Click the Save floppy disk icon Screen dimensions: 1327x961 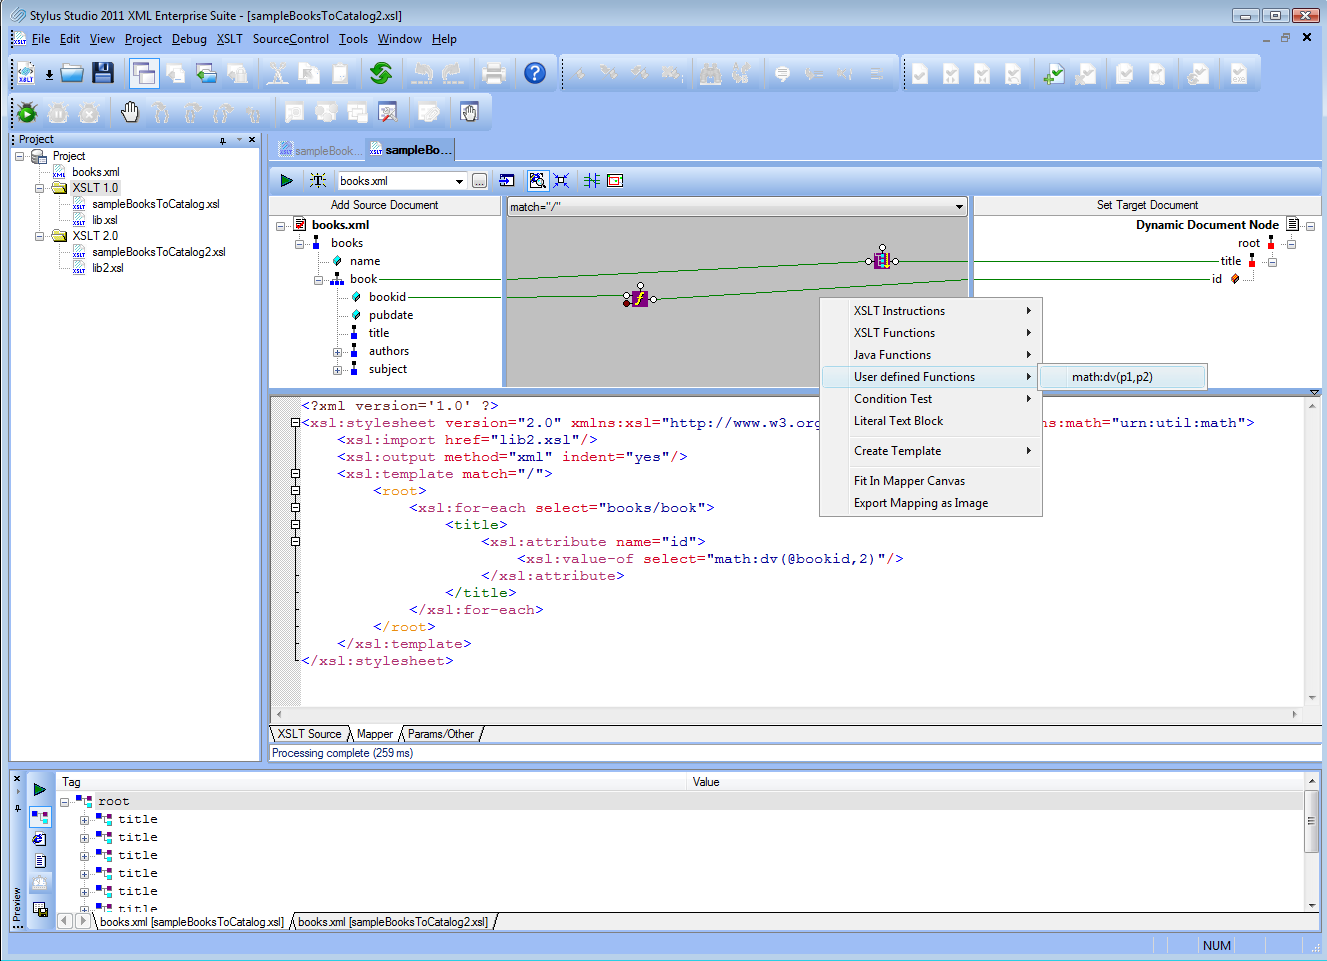pos(103,73)
